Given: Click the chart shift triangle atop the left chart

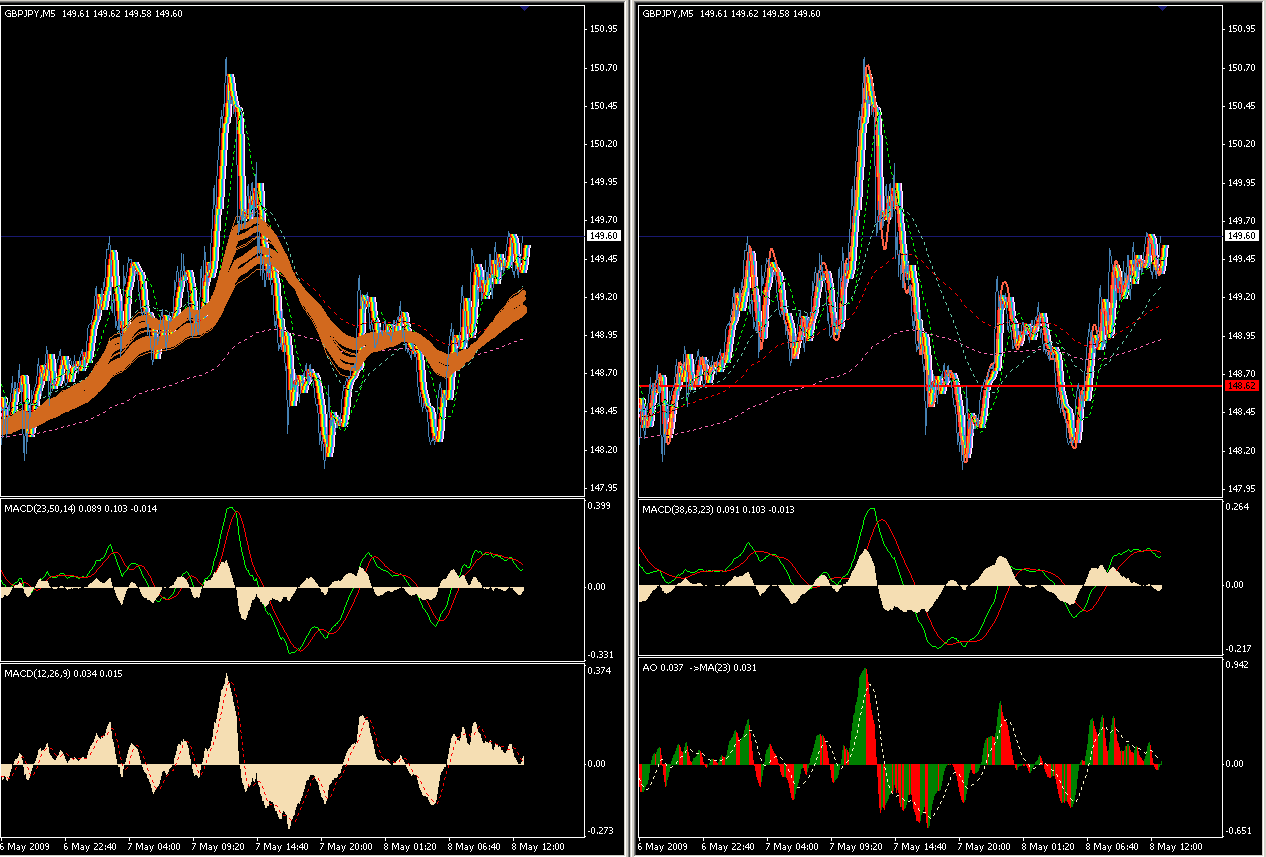Looking at the screenshot, I should pos(524,7).
